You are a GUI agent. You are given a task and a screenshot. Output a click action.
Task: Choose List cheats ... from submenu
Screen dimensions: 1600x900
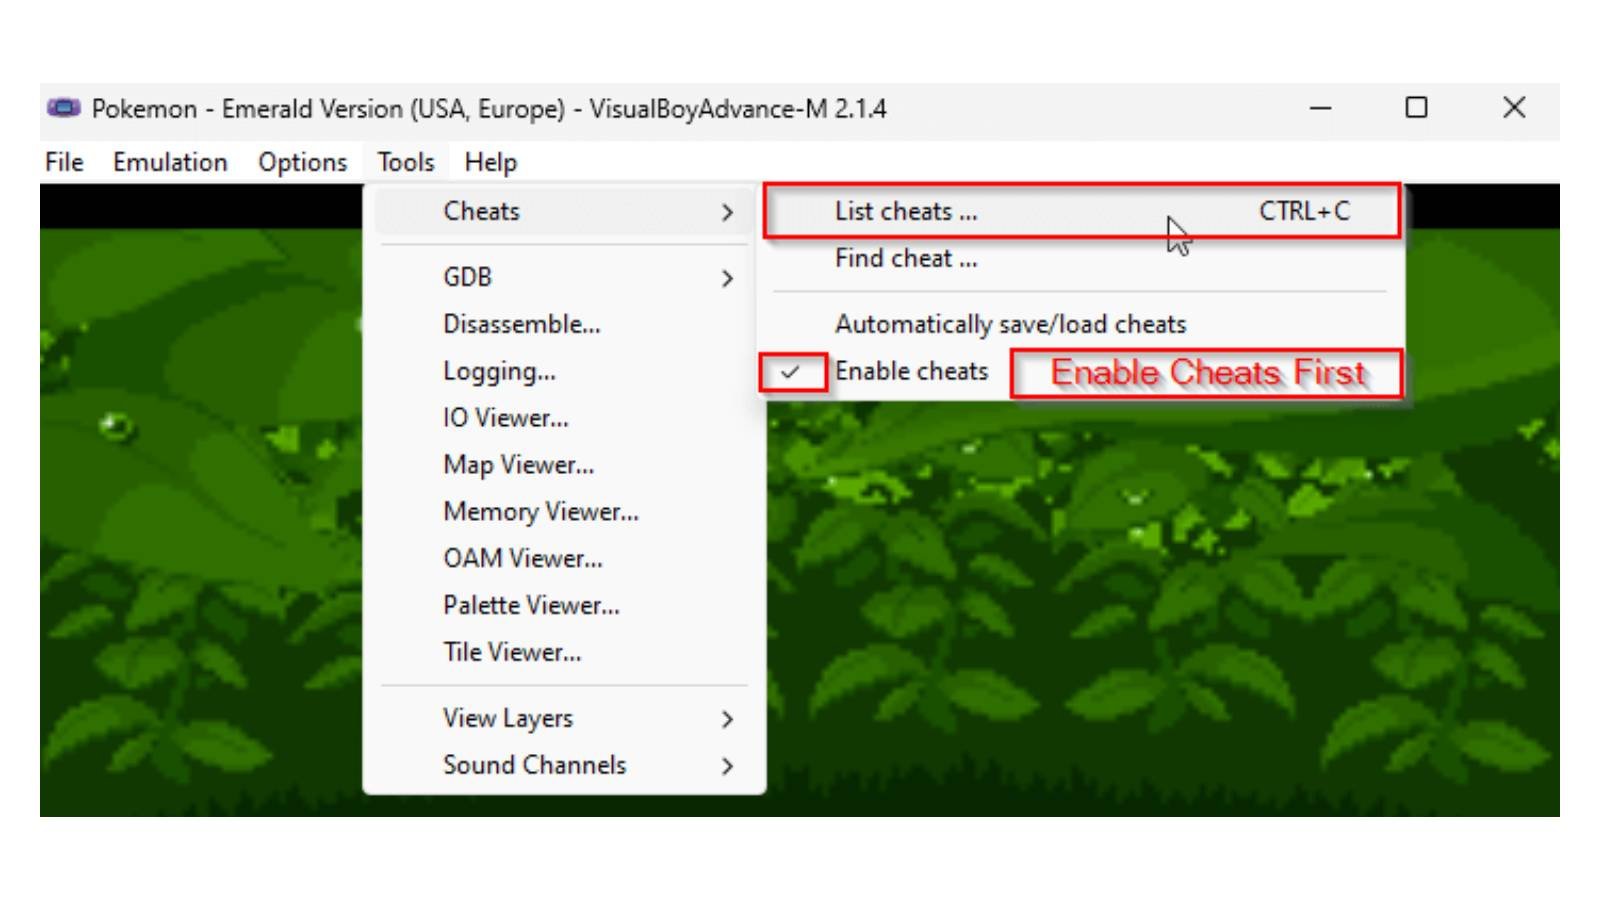coord(1082,211)
